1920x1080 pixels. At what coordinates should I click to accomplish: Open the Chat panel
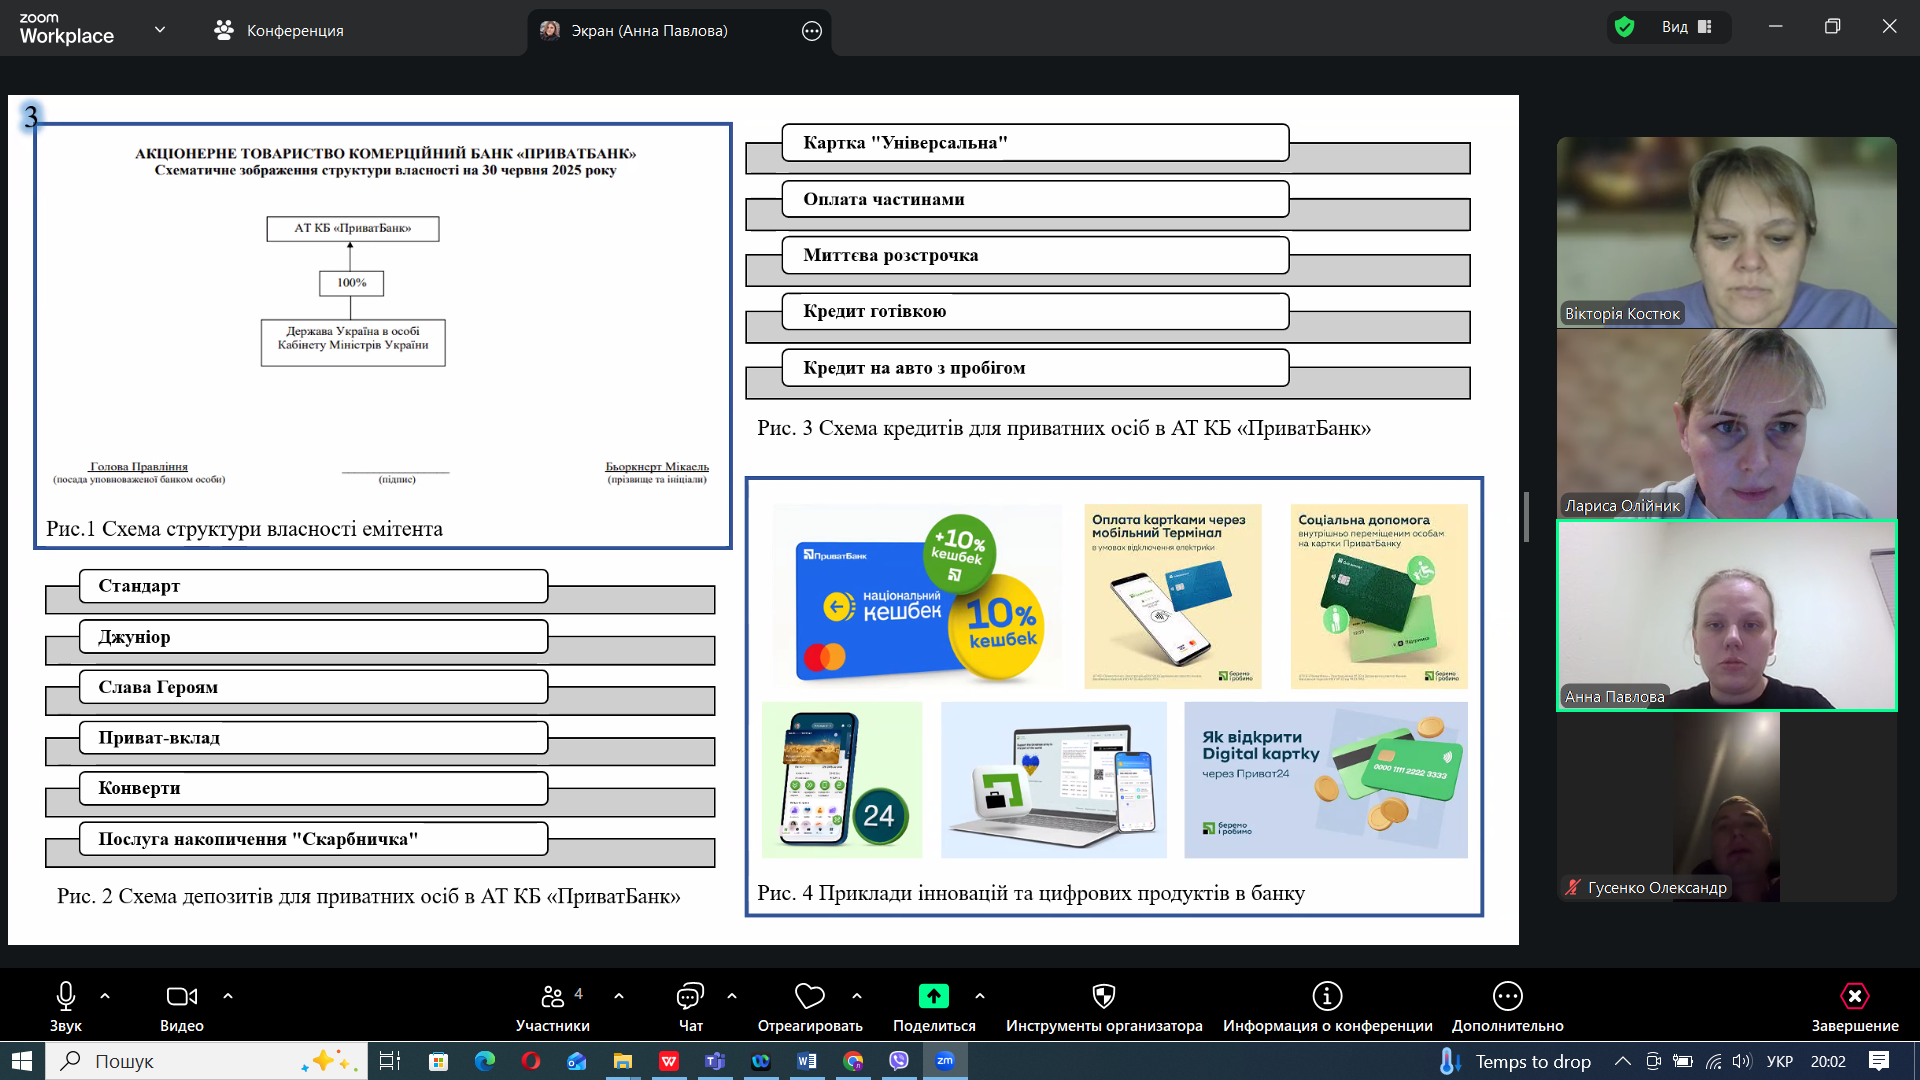690,996
